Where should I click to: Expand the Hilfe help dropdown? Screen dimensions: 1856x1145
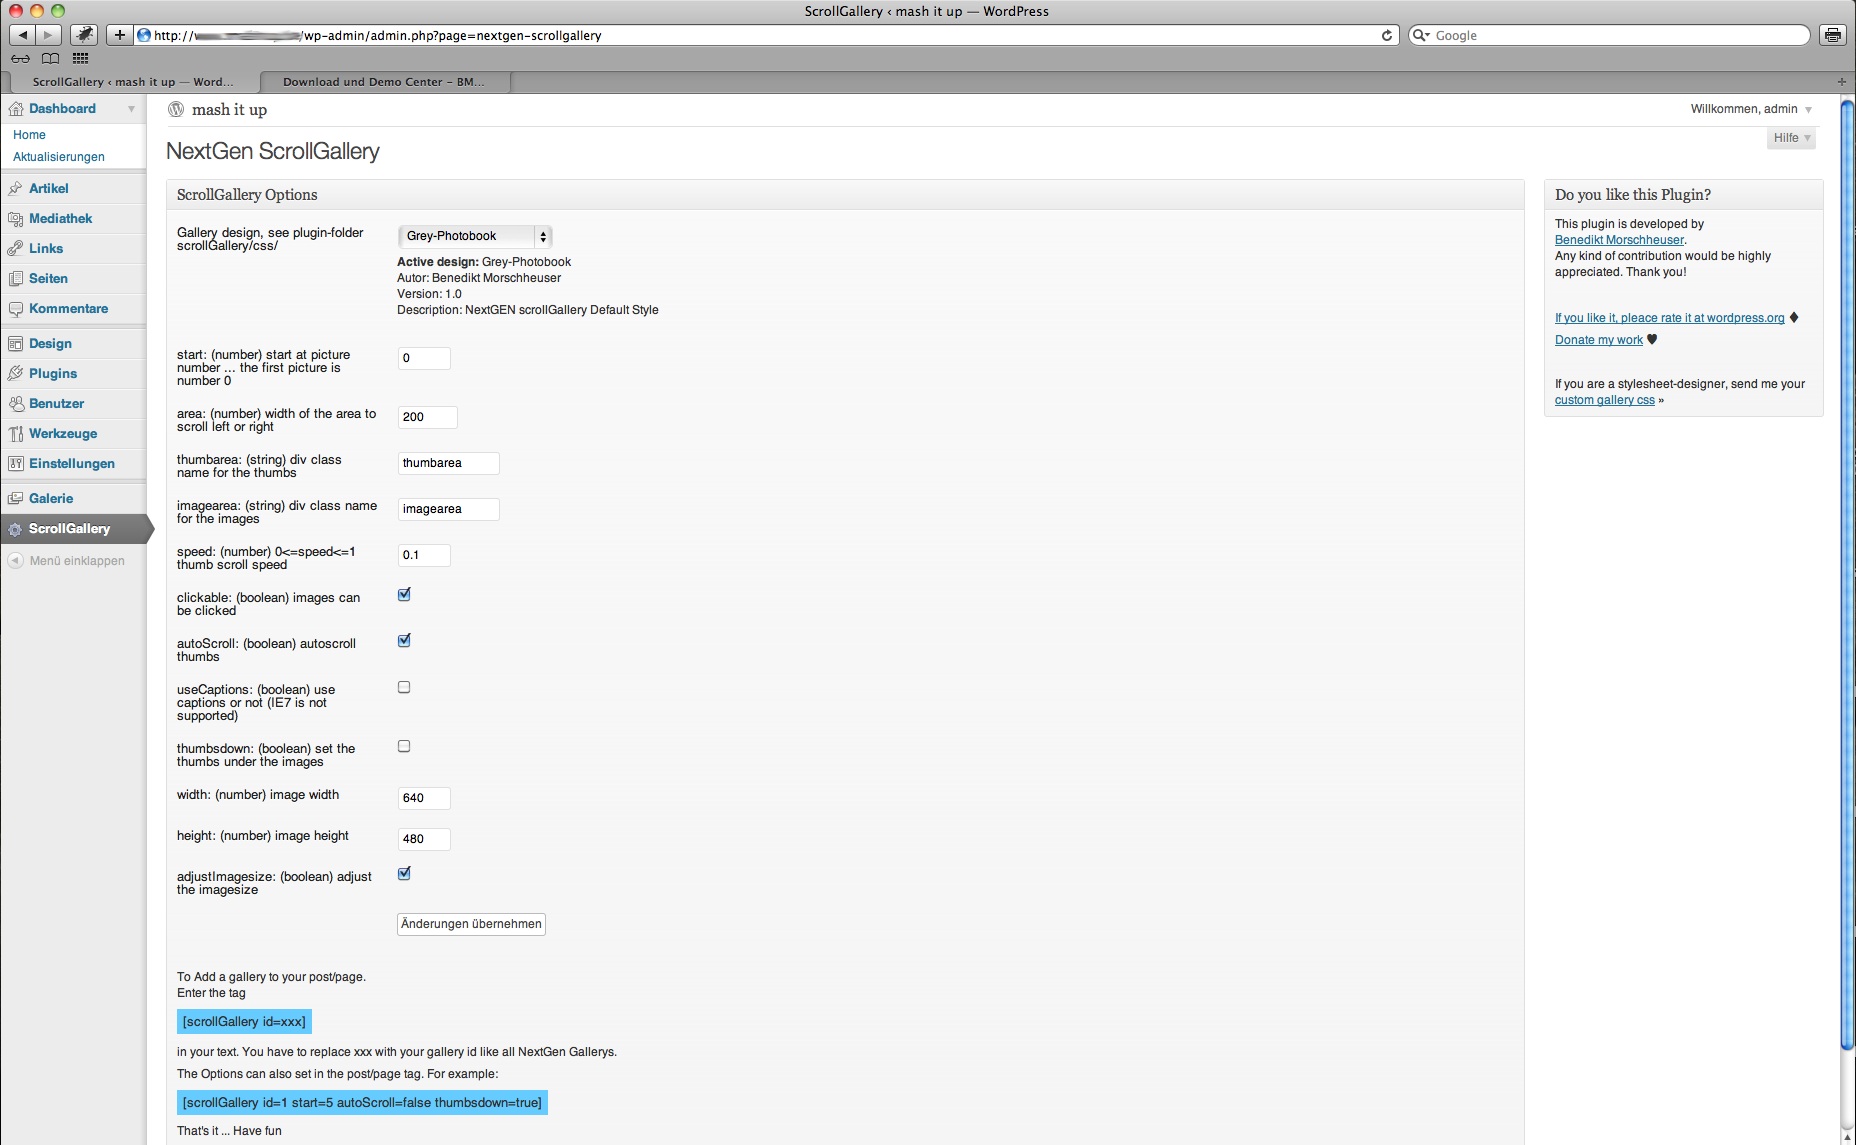[1791, 138]
